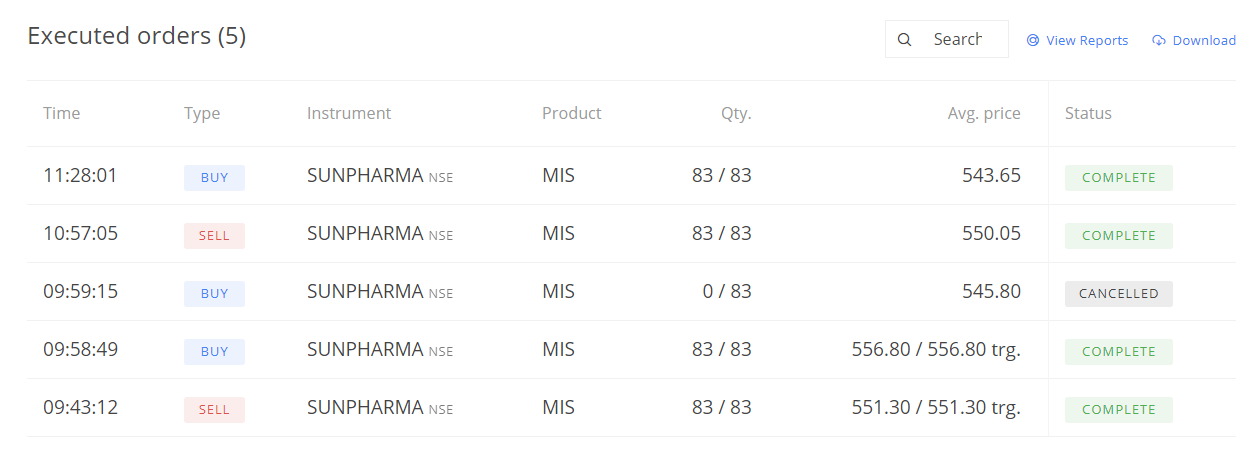Image resolution: width=1254 pixels, height=472 pixels.
Task: Sort orders by Time column header
Action: [x=61, y=113]
